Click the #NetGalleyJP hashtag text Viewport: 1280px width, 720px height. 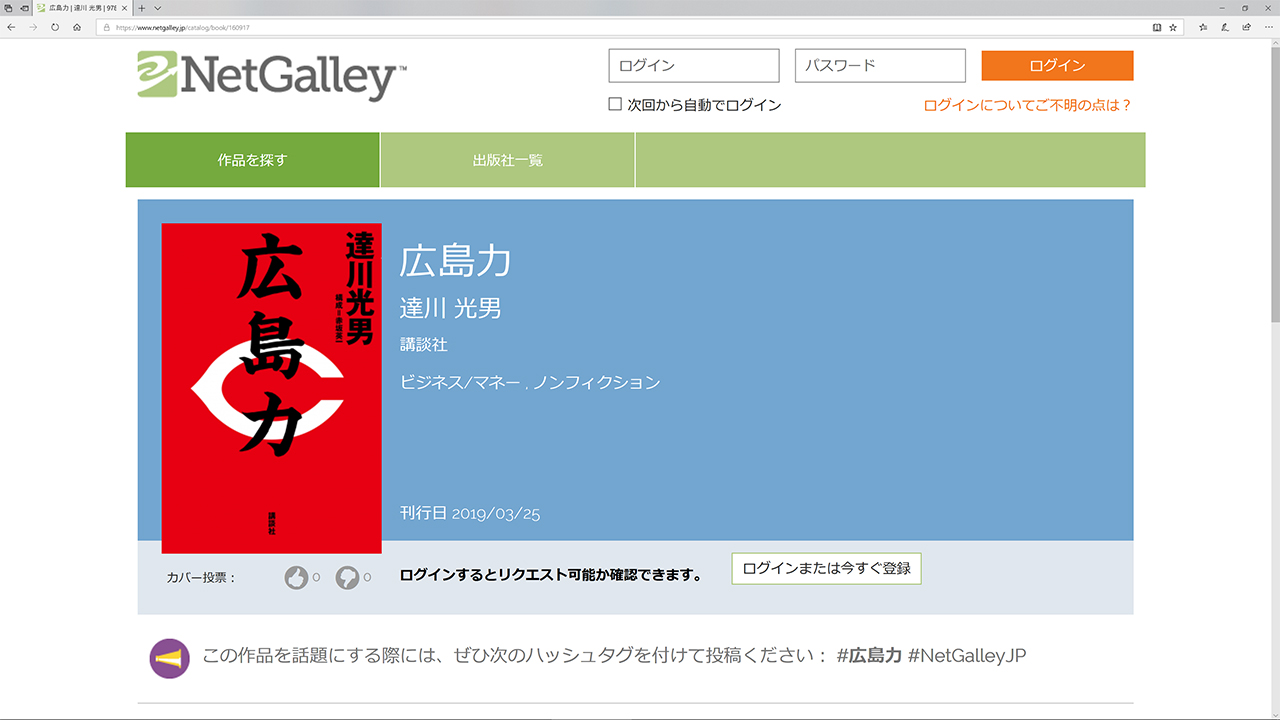point(967,656)
